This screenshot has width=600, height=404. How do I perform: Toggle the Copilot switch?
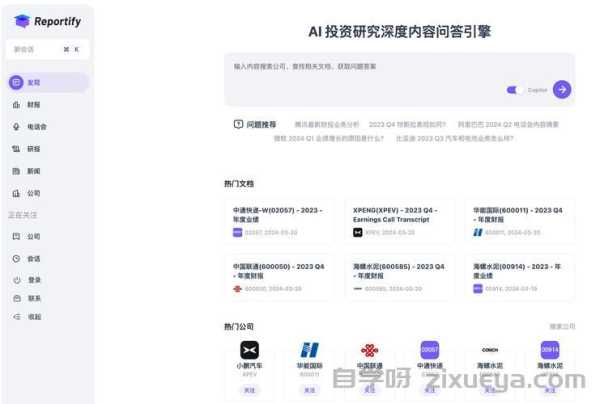point(514,90)
